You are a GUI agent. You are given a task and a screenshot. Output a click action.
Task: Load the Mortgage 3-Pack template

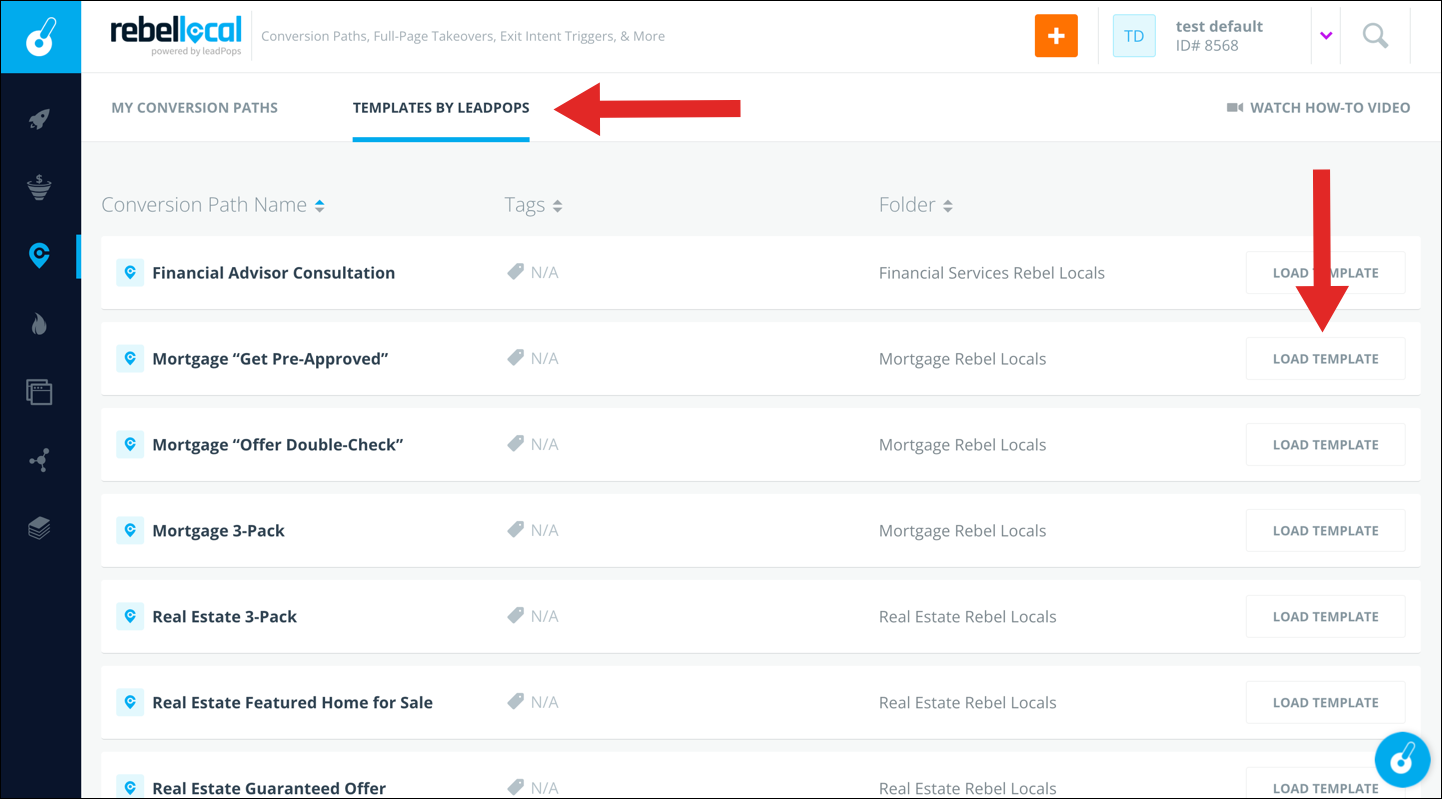(1326, 531)
